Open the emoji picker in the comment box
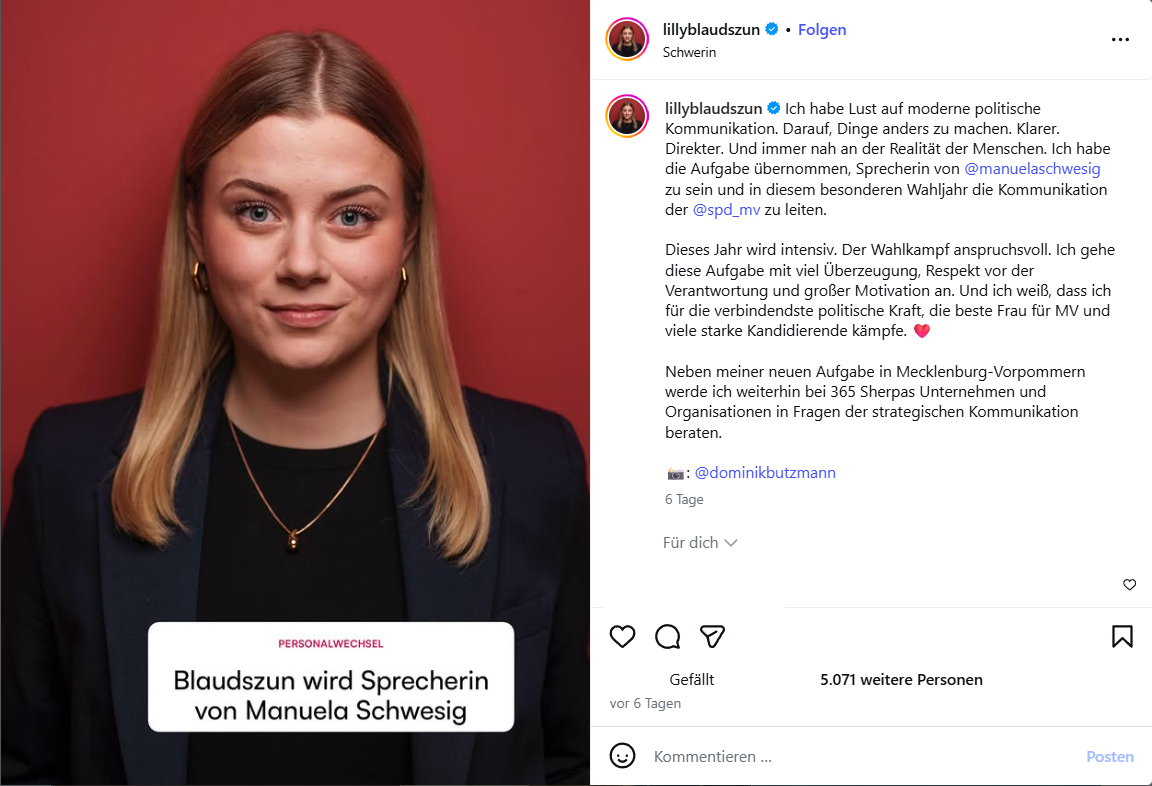Image resolution: width=1152 pixels, height=786 pixels. click(622, 756)
